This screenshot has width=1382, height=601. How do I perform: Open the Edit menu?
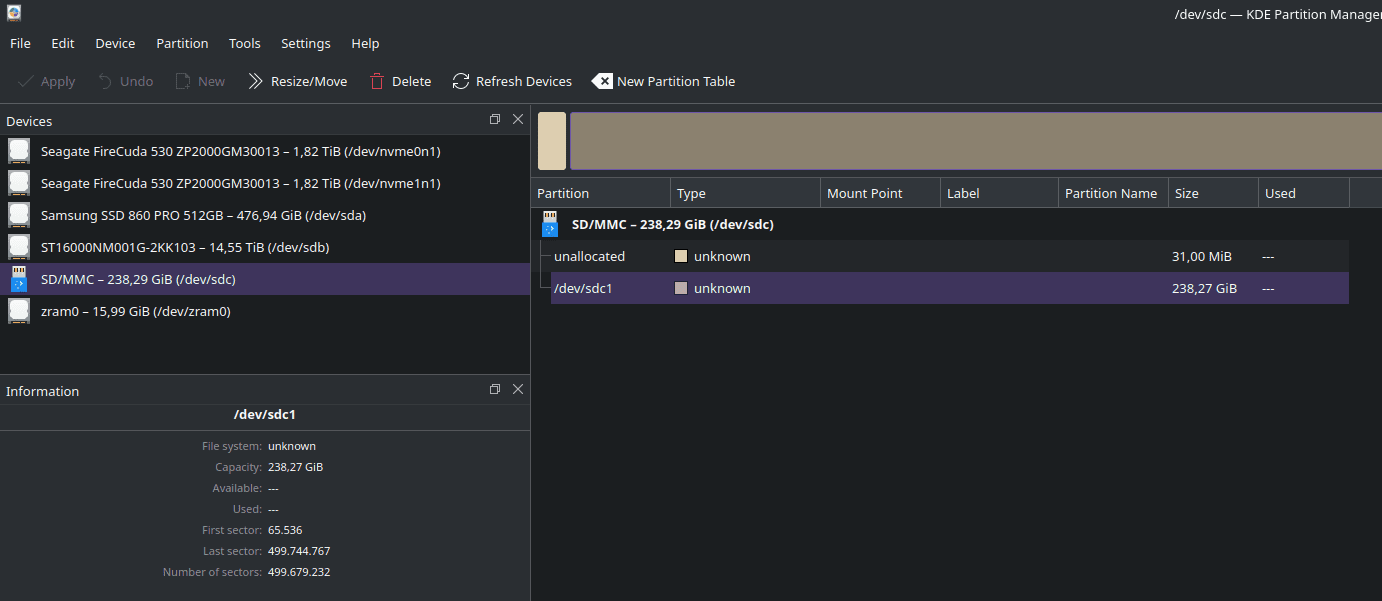tap(63, 43)
